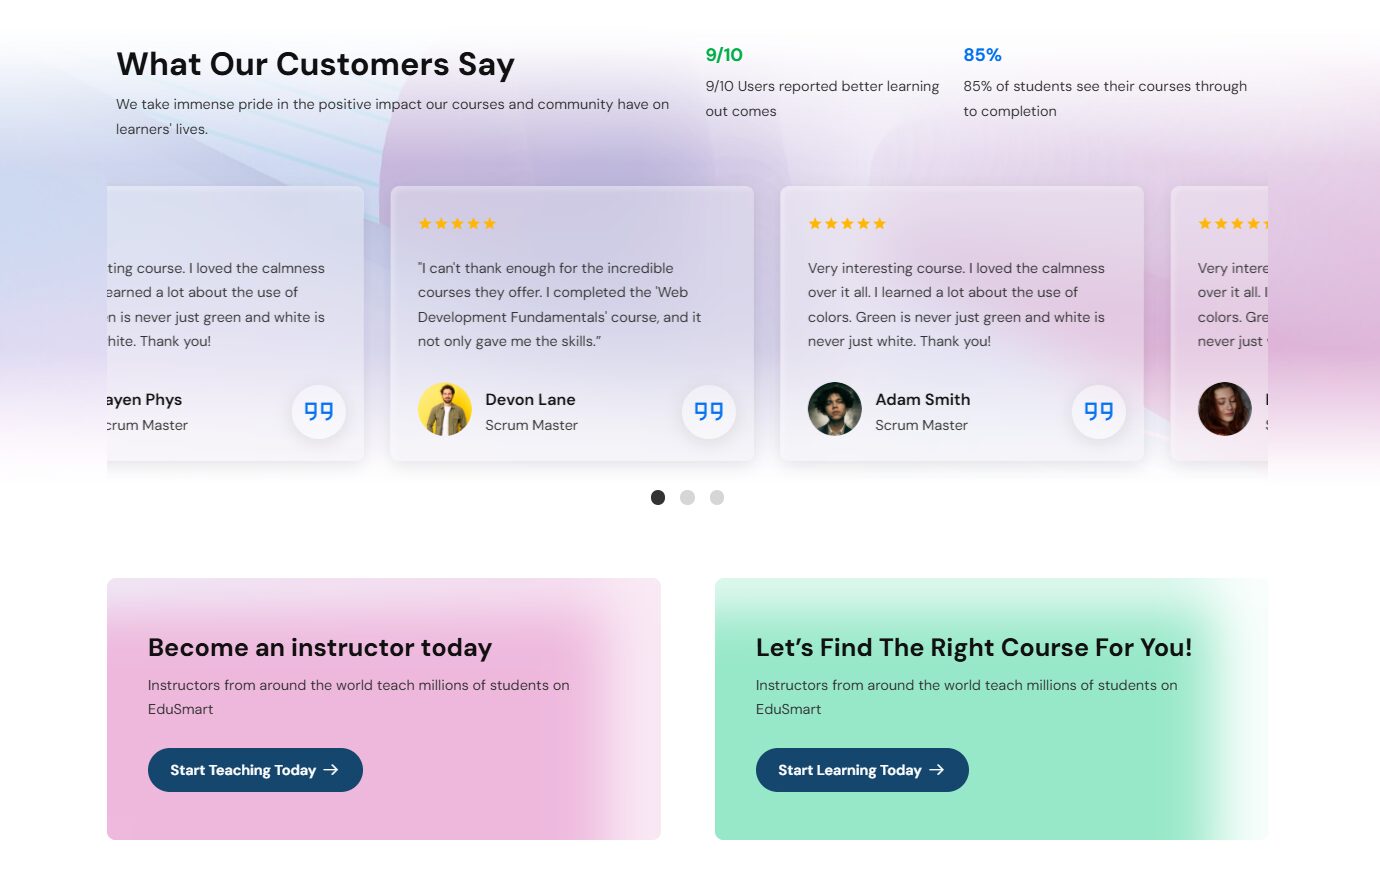
Task: Click Devon Lane's profile photo
Action: click(x=444, y=409)
